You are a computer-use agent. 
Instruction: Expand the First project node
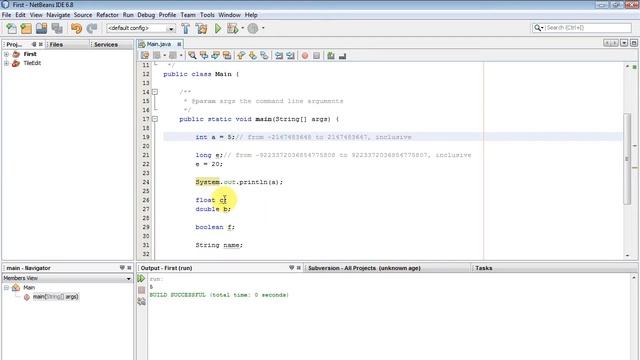coord(7,54)
